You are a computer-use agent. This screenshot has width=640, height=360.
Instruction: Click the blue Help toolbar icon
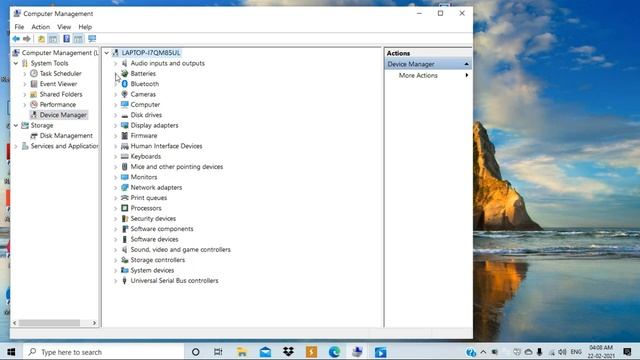click(66, 39)
